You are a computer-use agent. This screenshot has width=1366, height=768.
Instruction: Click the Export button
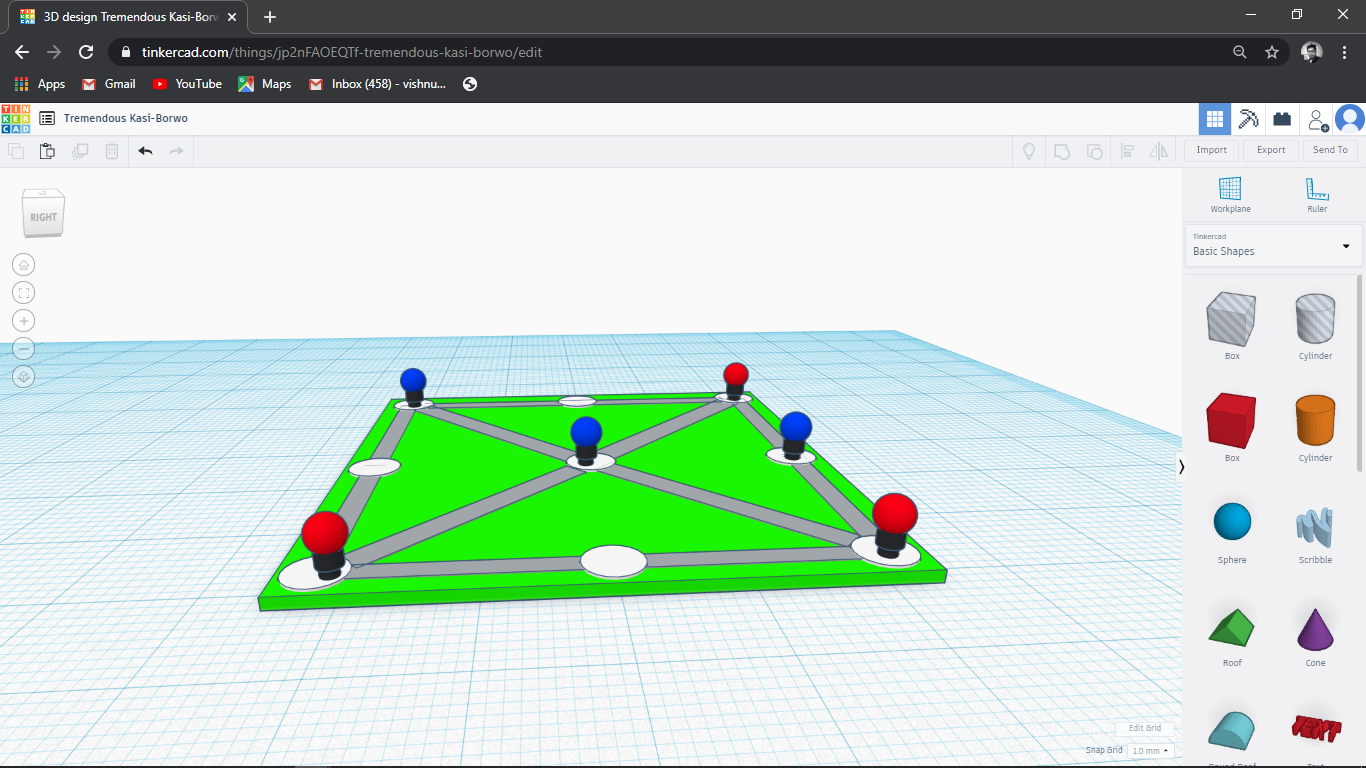(x=1271, y=150)
